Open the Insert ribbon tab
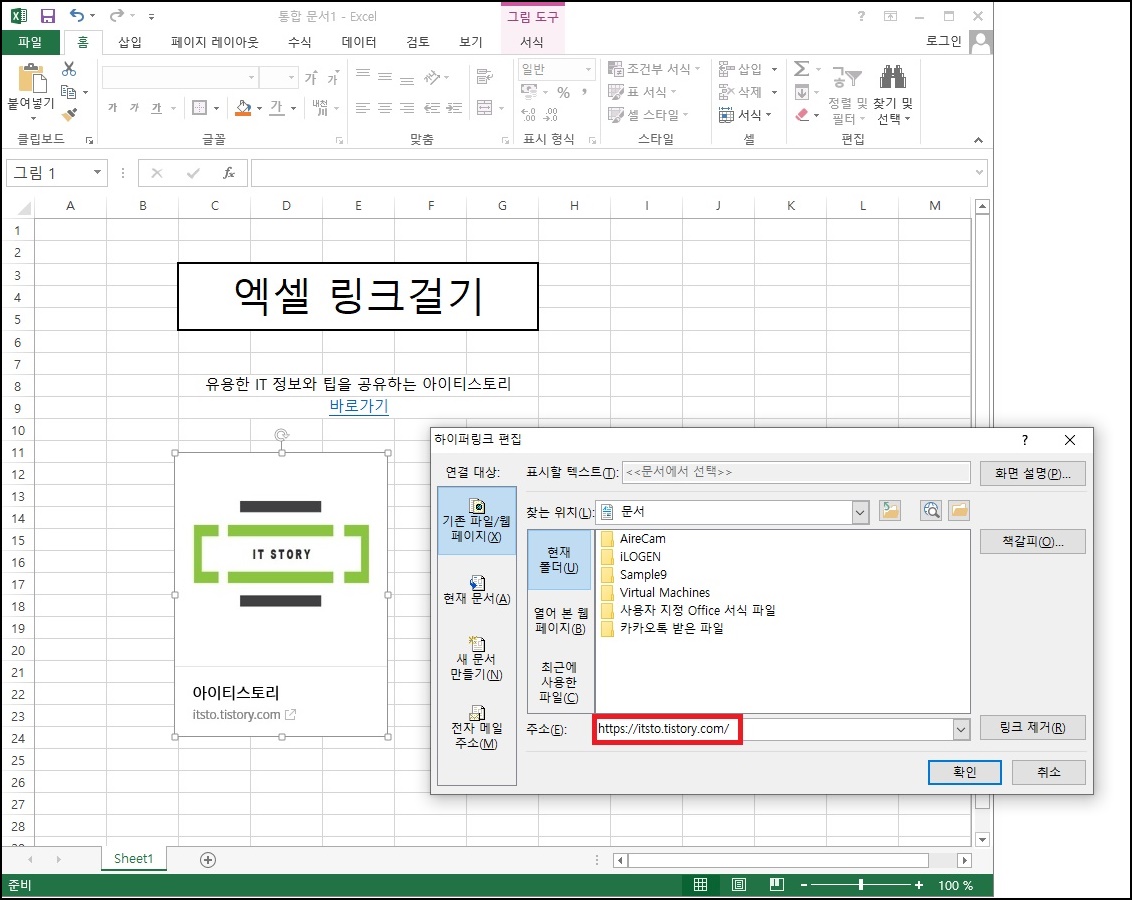Image resolution: width=1132 pixels, height=900 pixels. pos(130,42)
